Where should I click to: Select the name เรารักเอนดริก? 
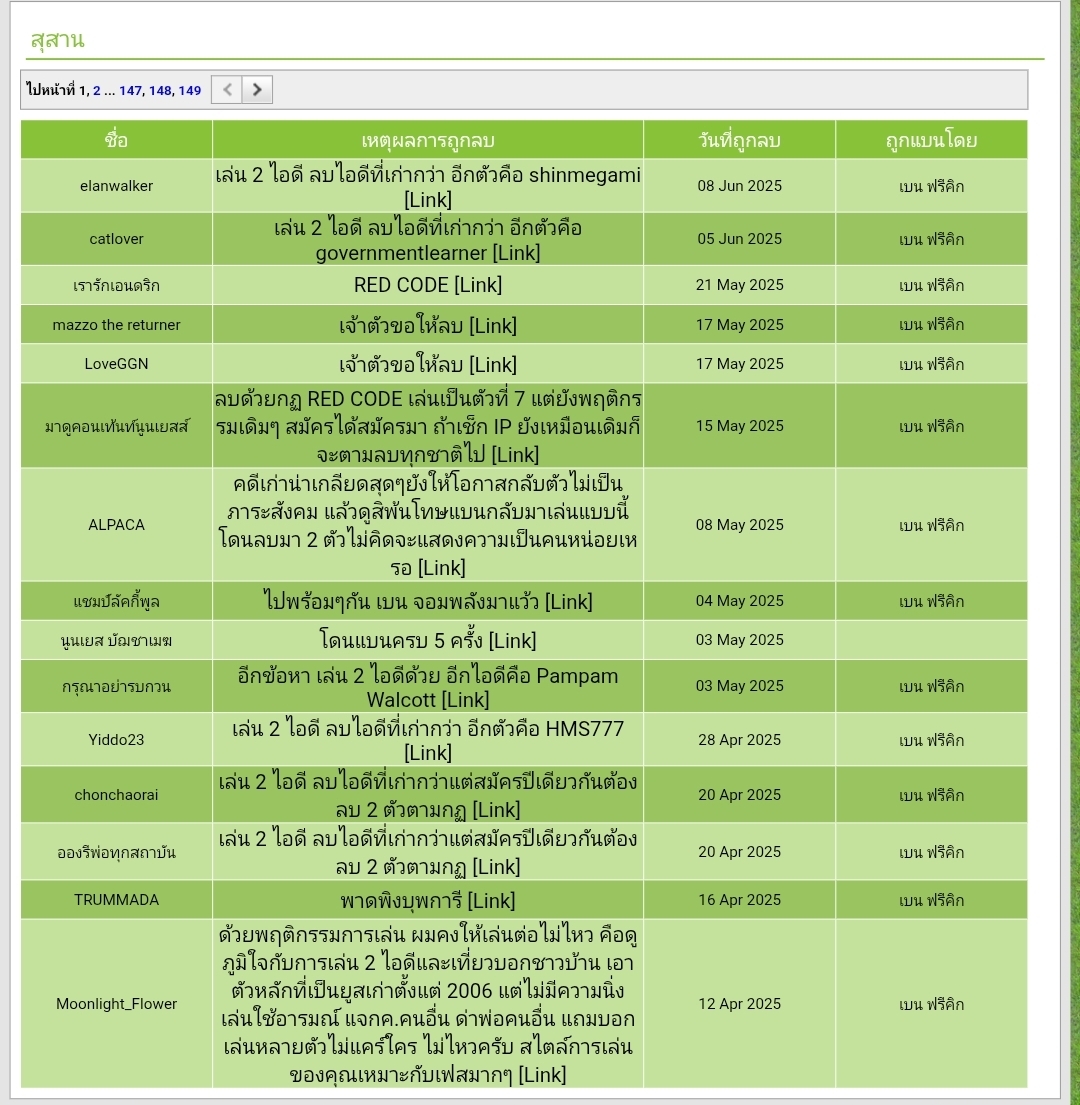pos(116,285)
